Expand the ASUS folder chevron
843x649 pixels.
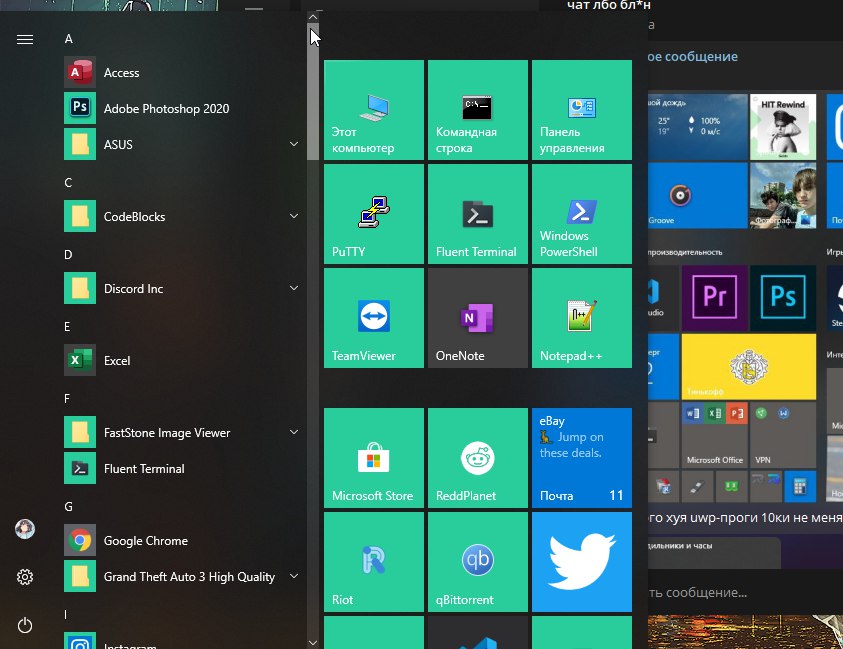point(294,144)
